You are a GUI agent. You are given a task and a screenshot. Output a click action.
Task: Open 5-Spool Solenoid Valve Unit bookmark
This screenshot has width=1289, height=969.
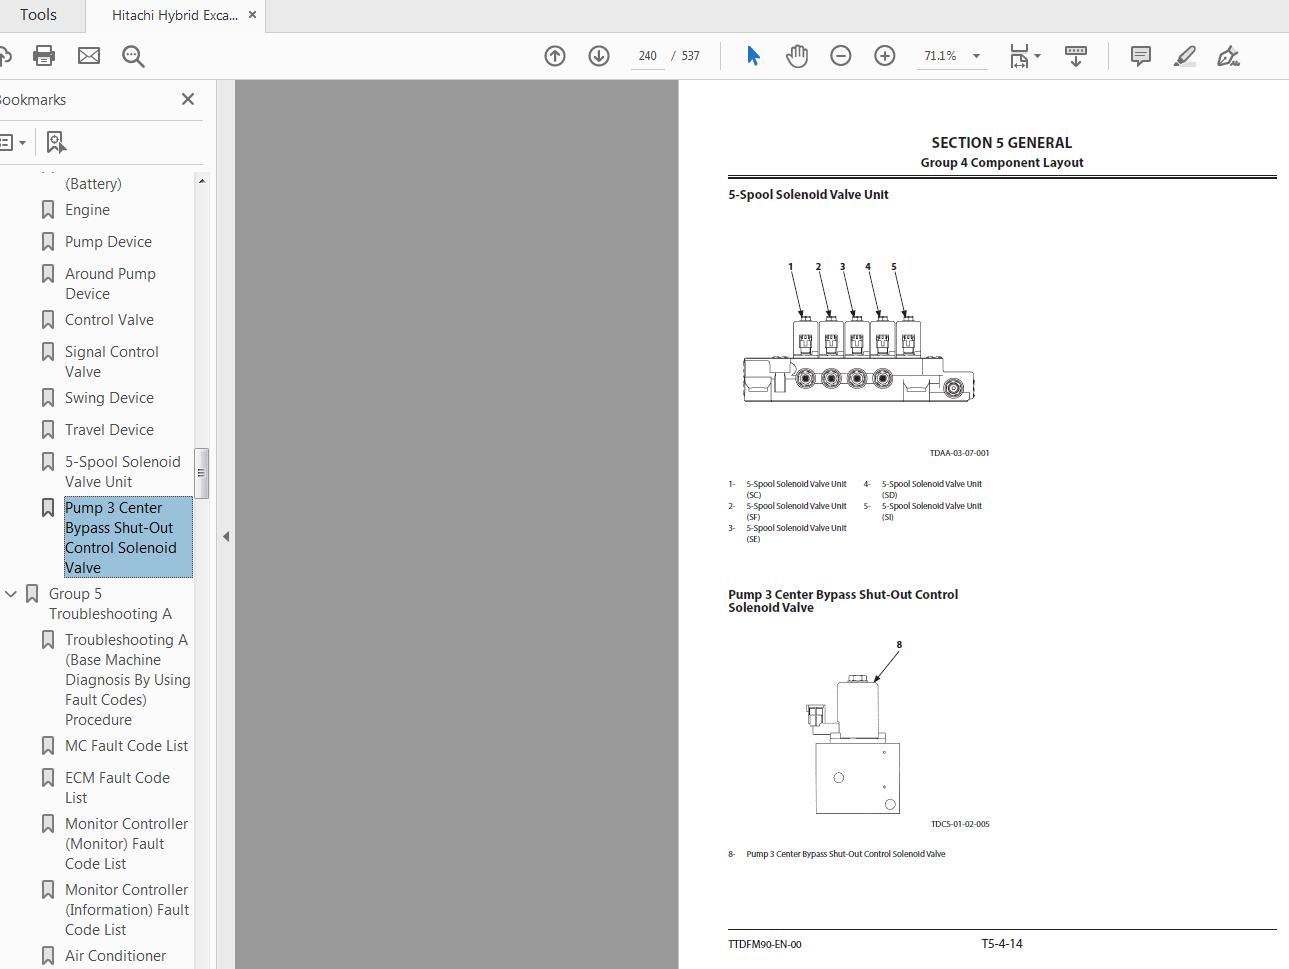coord(123,472)
